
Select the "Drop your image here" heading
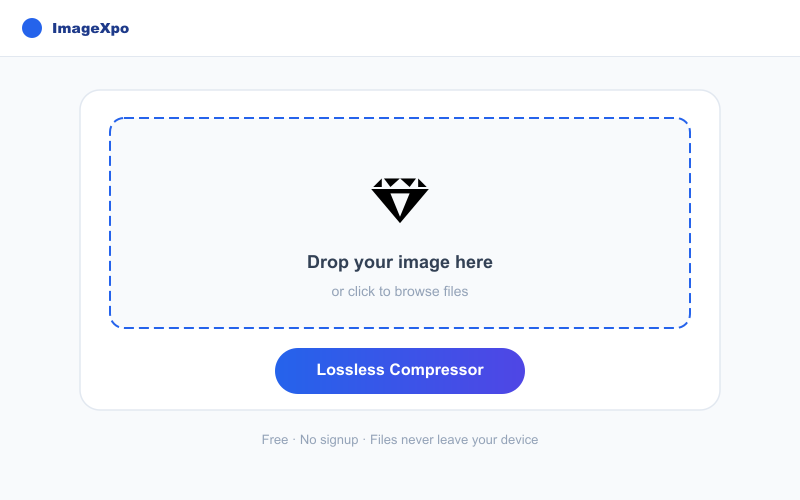(x=400, y=262)
